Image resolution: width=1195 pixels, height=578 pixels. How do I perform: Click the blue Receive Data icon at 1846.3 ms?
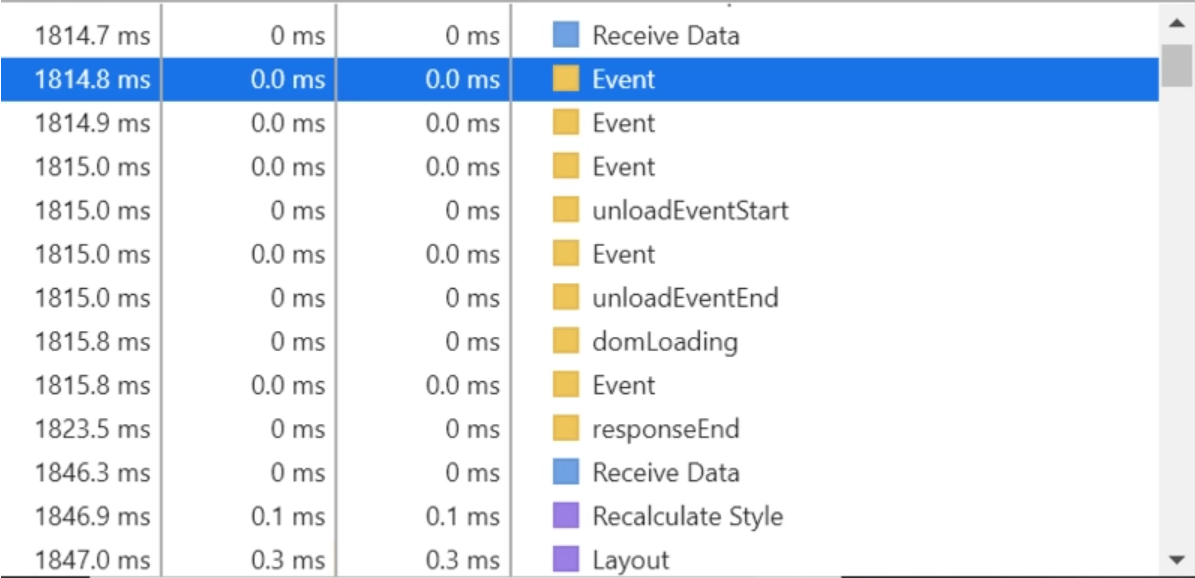566,473
